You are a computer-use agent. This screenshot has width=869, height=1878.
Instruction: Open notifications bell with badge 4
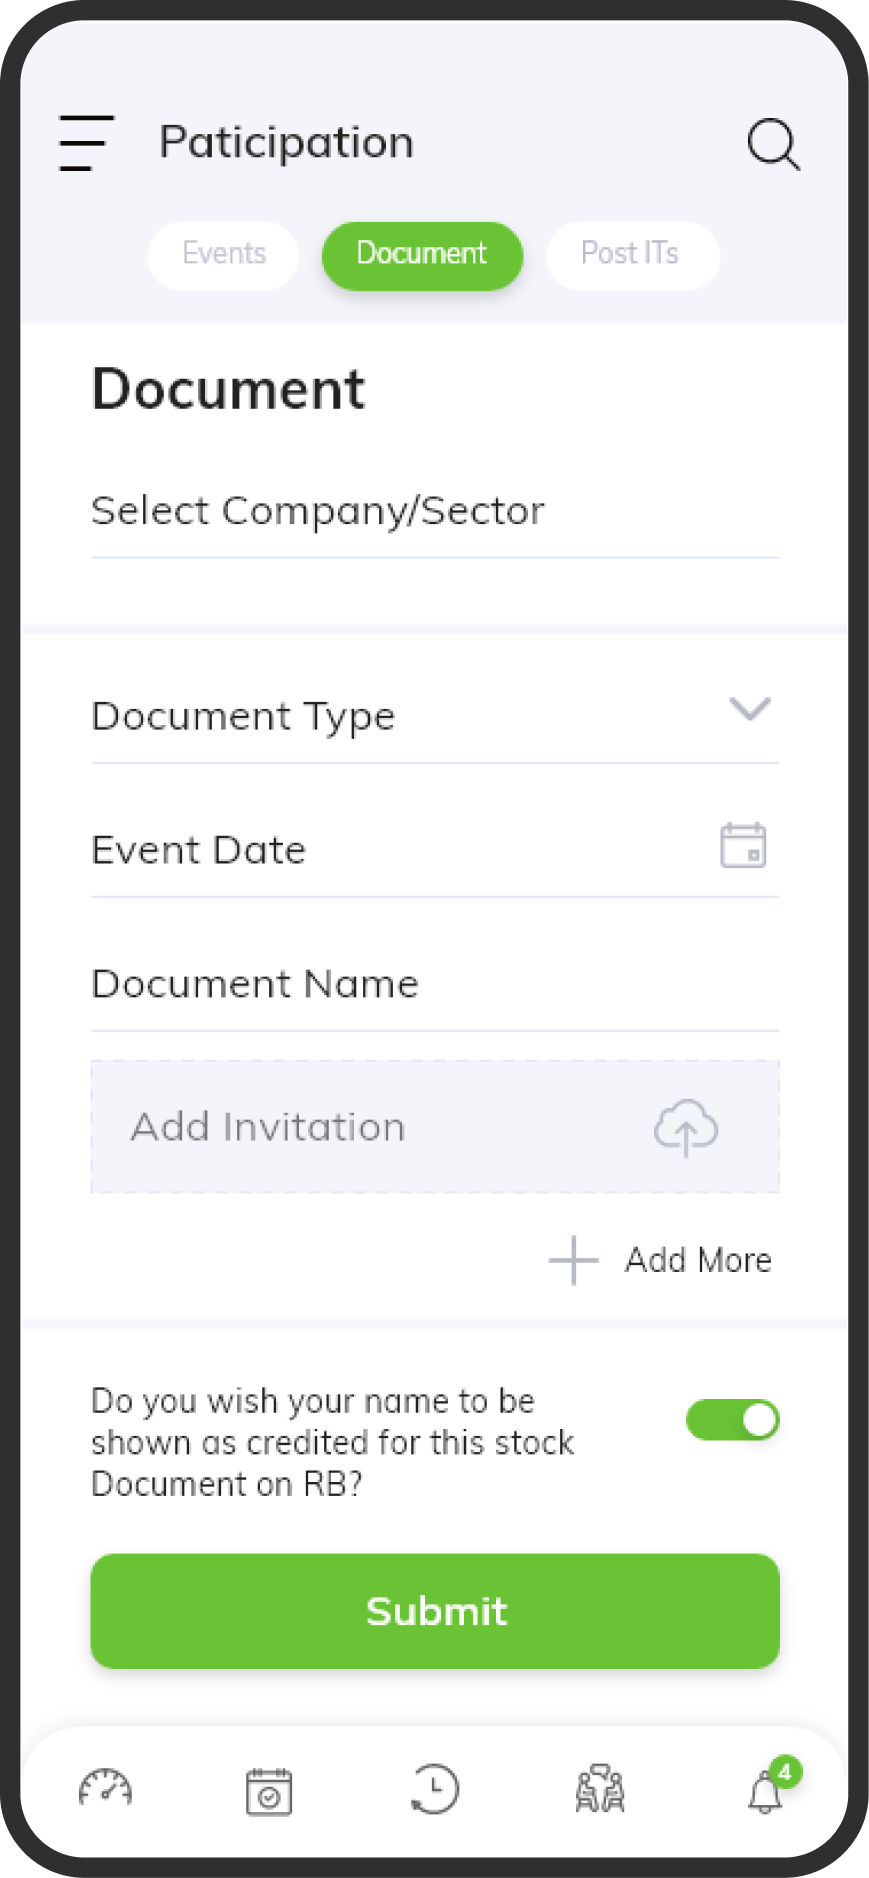(x=768, y=1788)
